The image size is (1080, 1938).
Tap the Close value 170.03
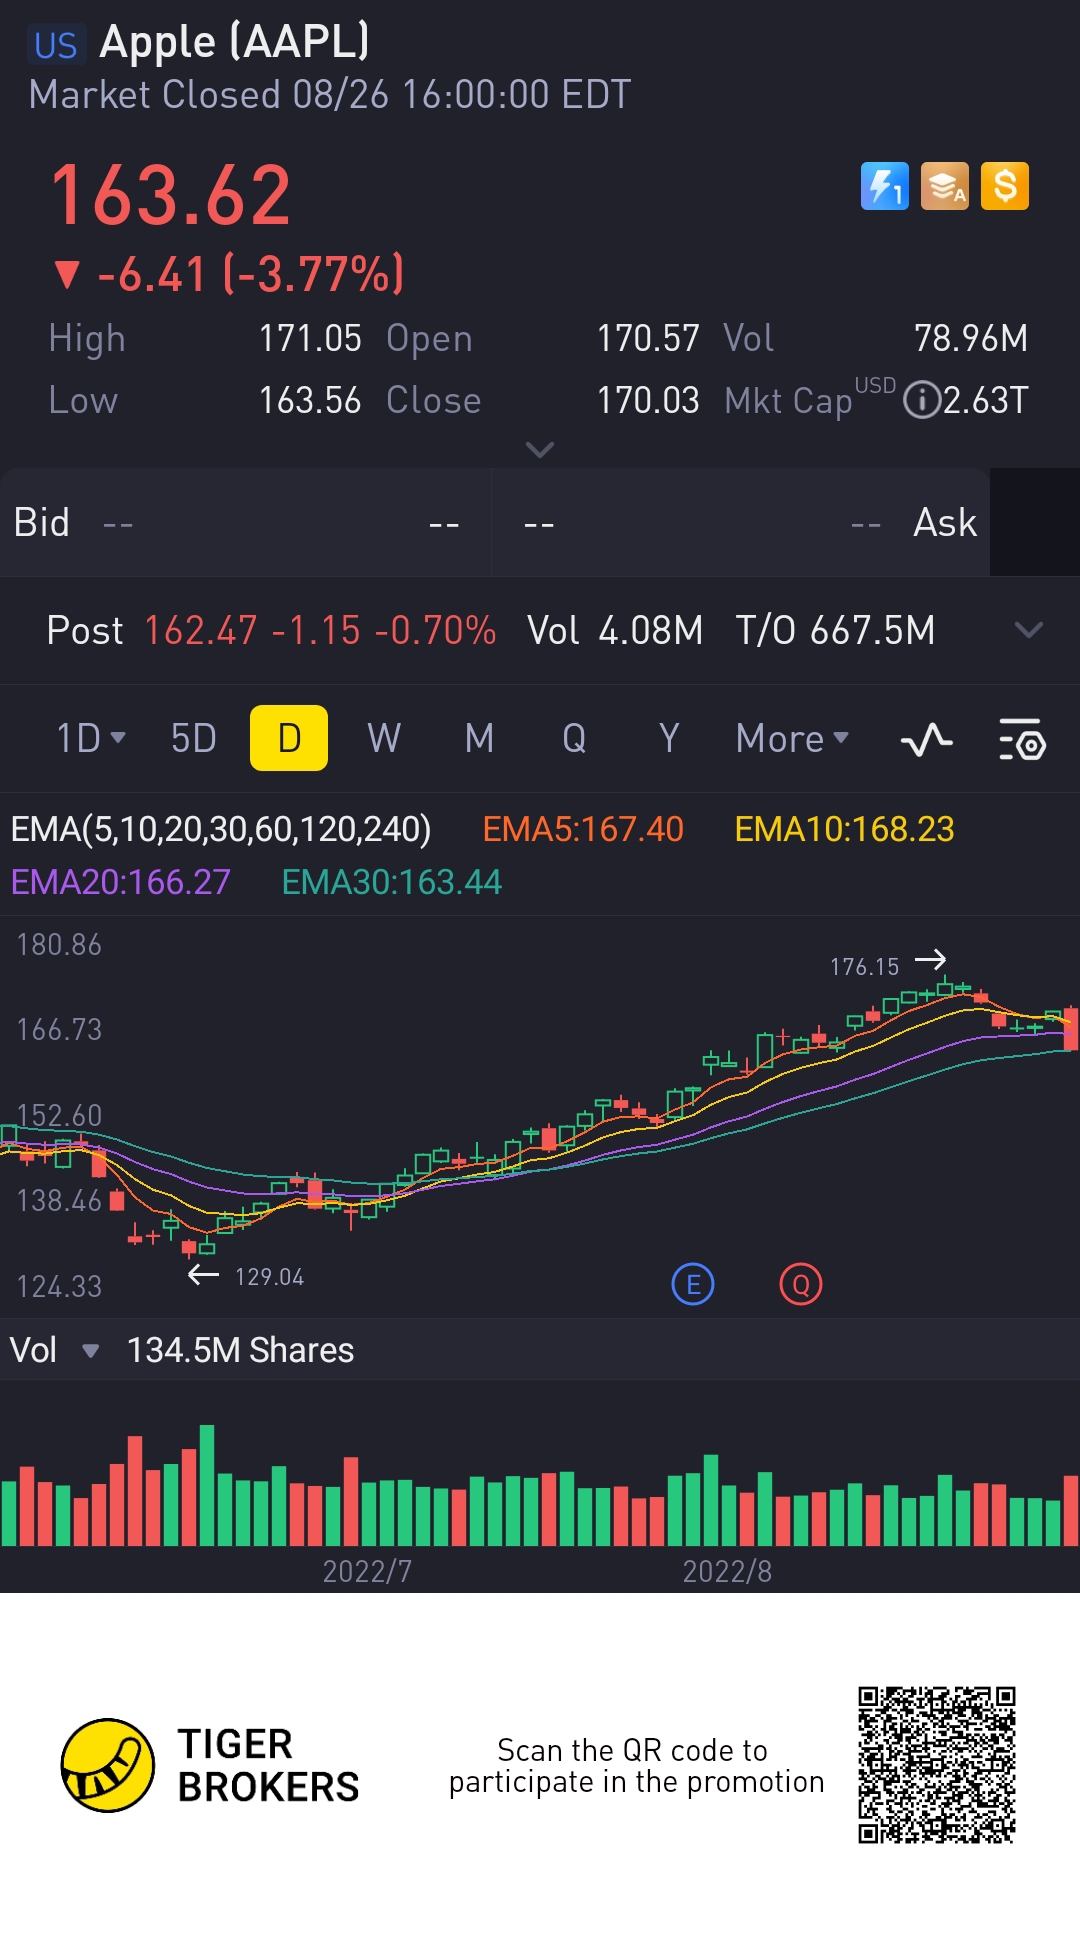pyautogui.click(x=648, y=401)
